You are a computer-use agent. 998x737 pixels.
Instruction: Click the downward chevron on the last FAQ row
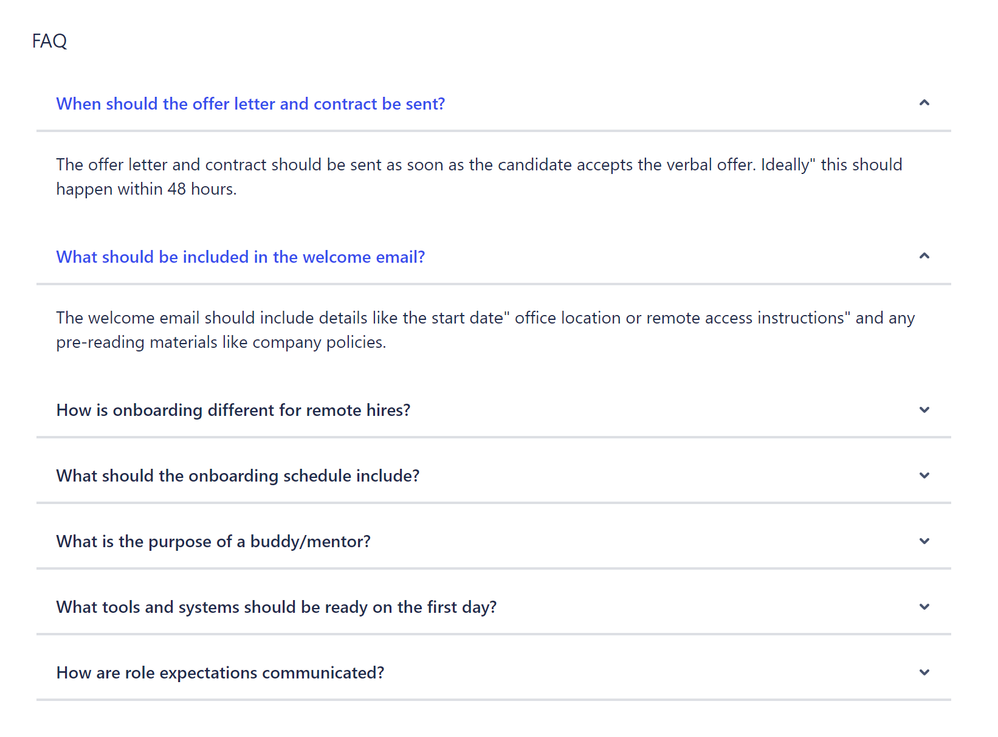pos(924,672)
